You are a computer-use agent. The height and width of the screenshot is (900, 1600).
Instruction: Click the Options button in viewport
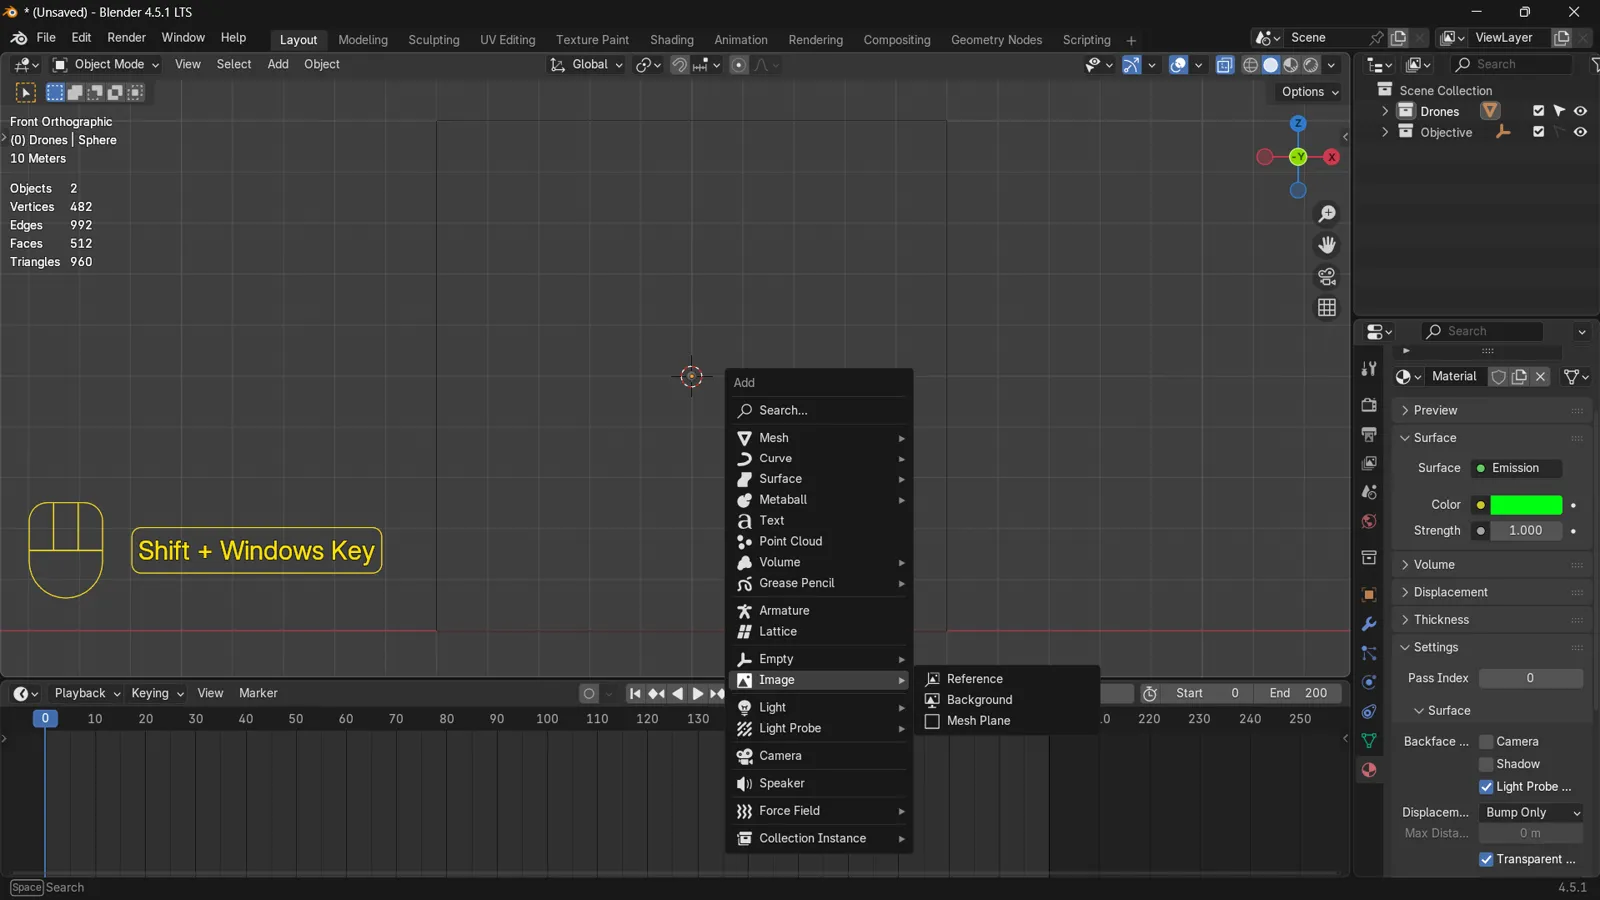click(x=1310, y=92)
